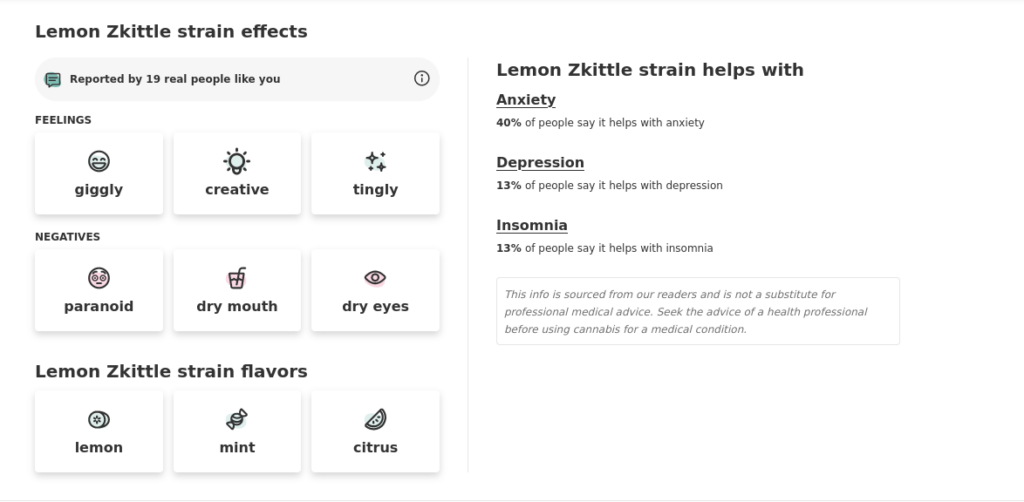1024x502 pixels.
Task: Click the dry mouth drink icon
Action: click(236, 277)
